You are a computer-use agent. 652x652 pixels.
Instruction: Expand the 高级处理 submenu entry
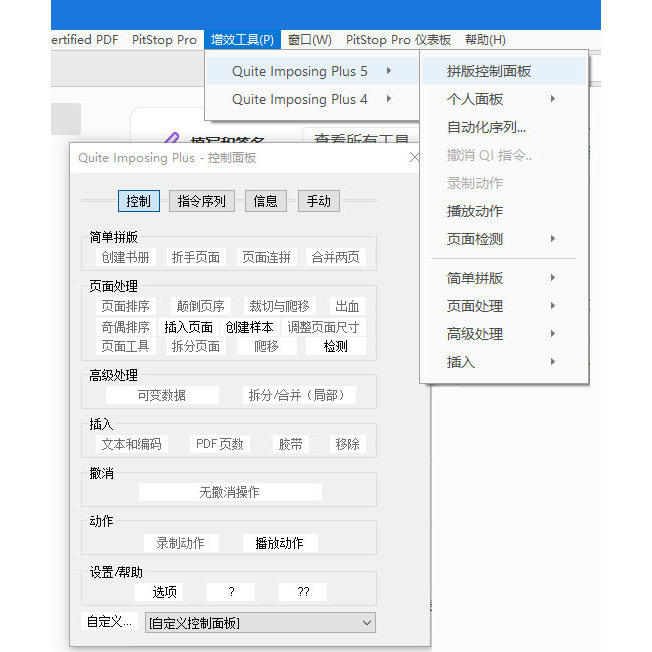tap(504, 333)
